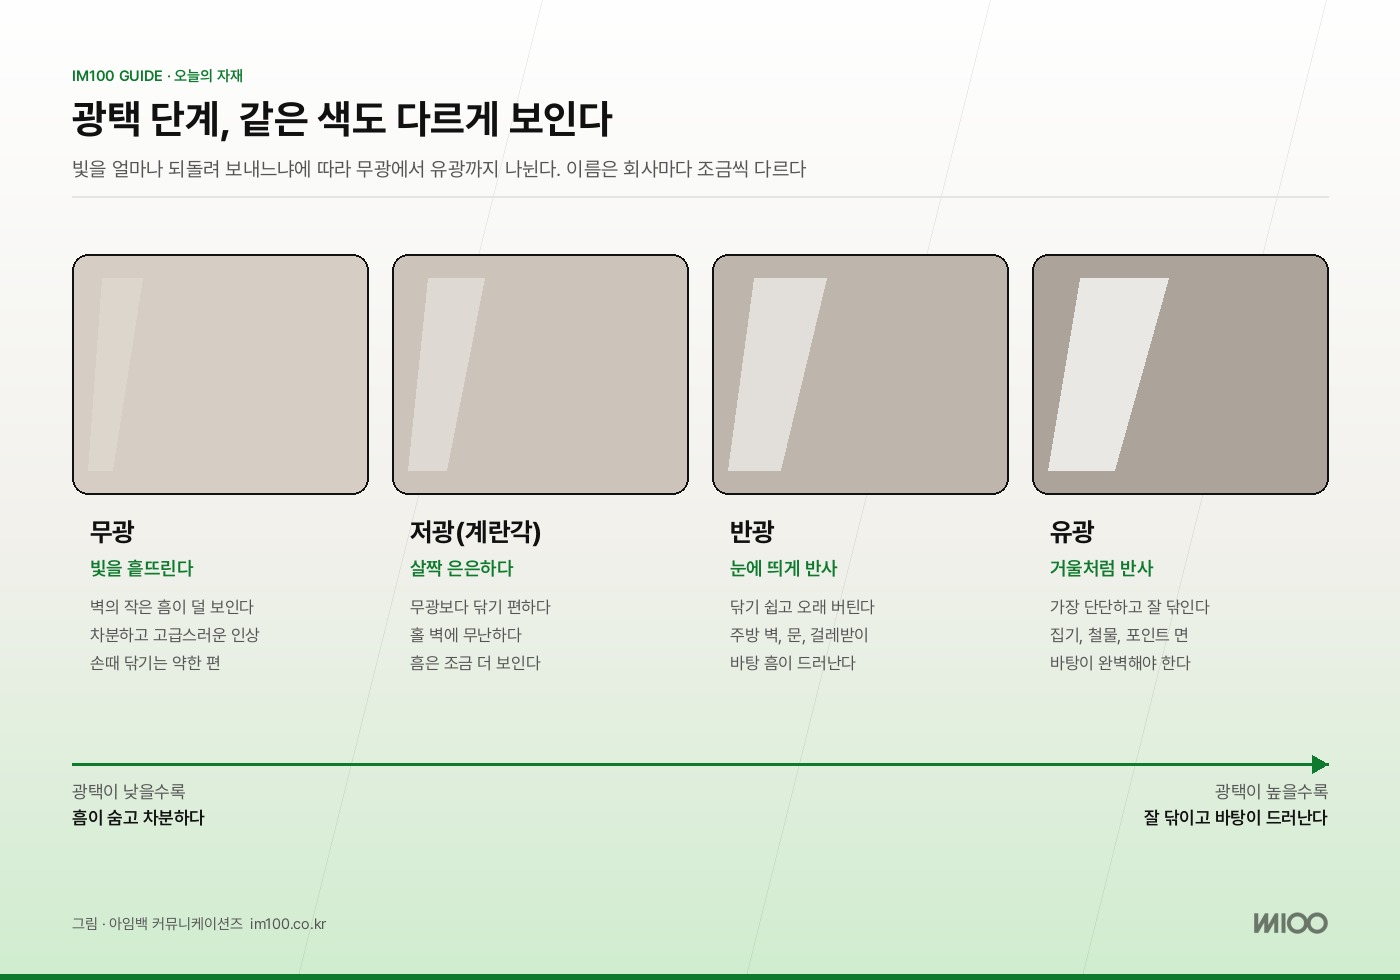Click the line 손때 닦기는 약한 편
This screenshot has height=980, width=1400.
pos(155,663)
